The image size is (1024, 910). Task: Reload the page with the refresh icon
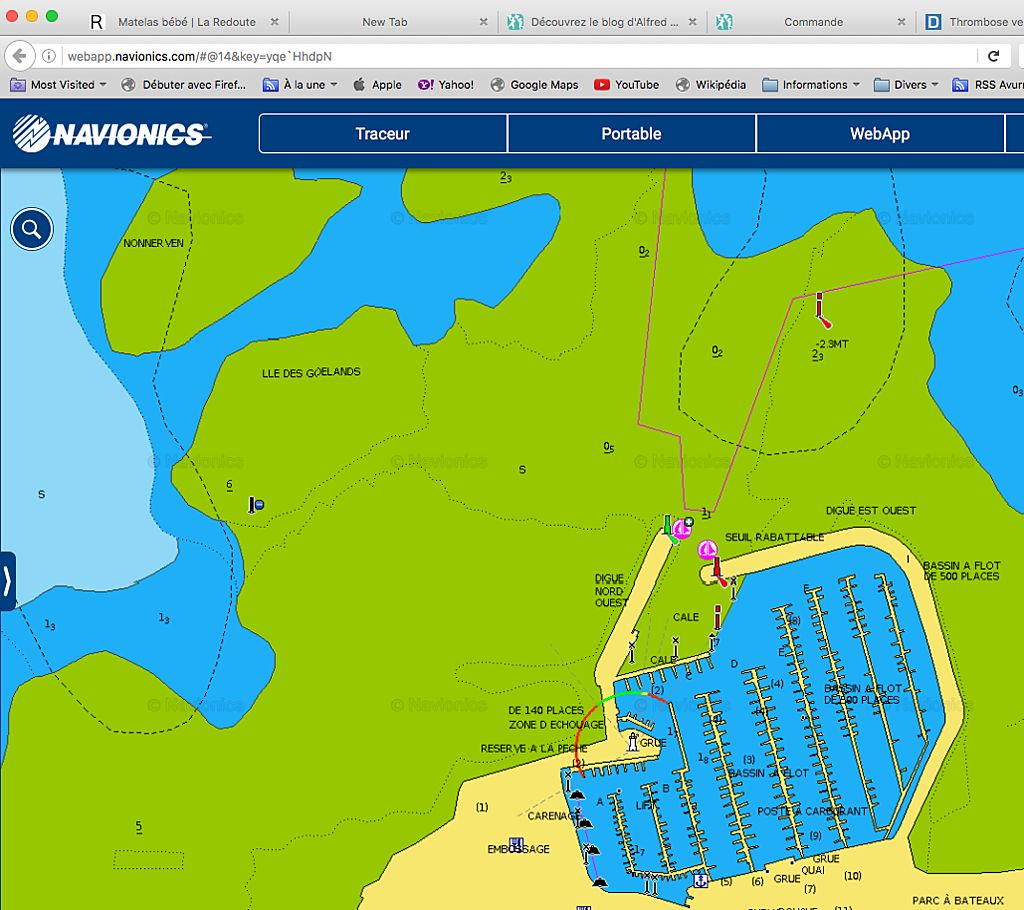(x=993, y=56)
